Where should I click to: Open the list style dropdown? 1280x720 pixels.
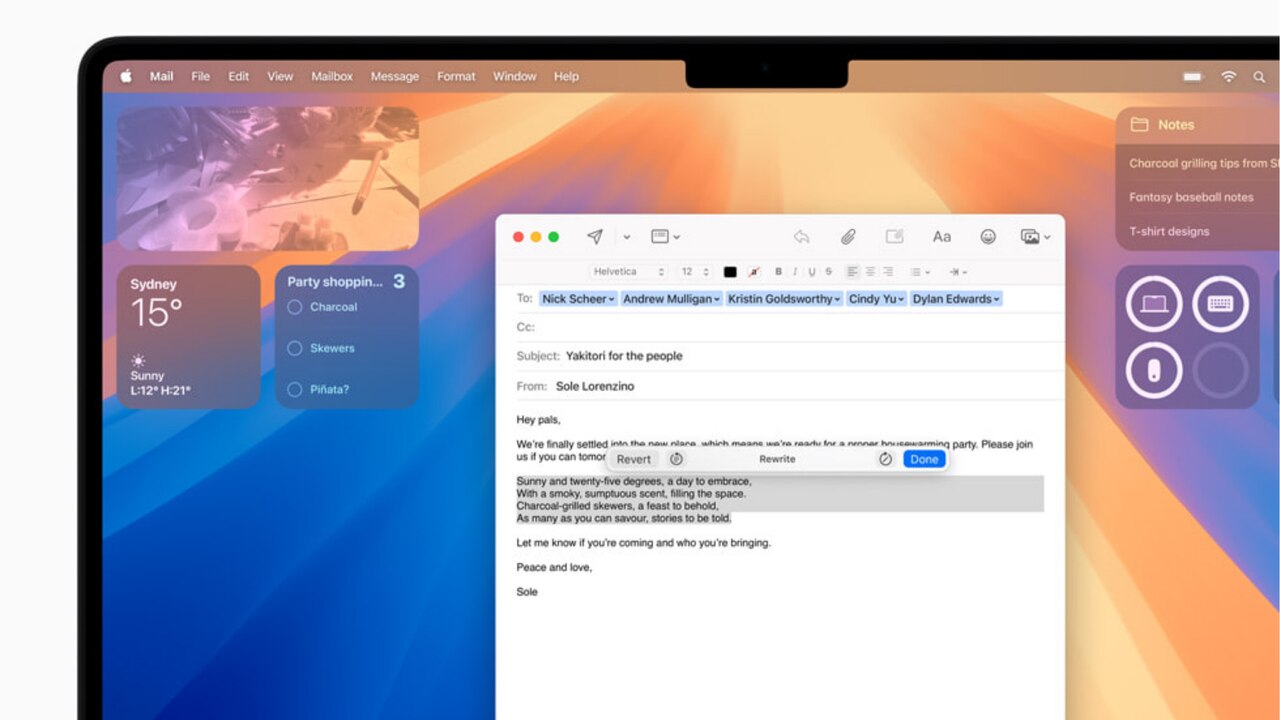[x=920, y=272]
